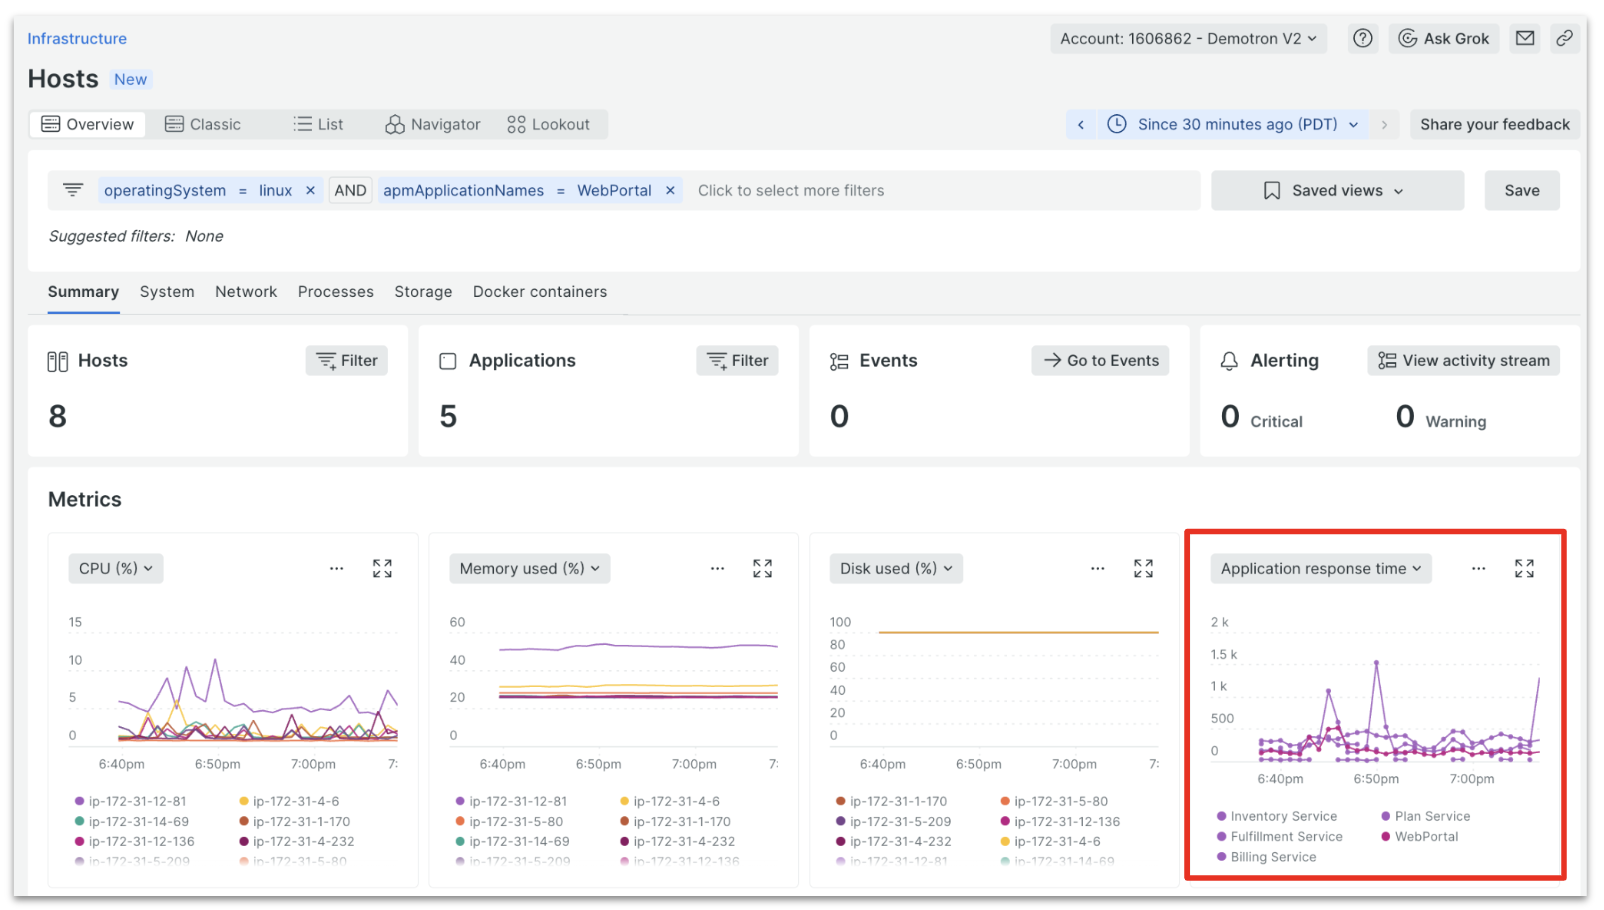The width and height of the screenshot is (1604, 910).
Task: Click the Alerting bell icon
Action: 1229,361
